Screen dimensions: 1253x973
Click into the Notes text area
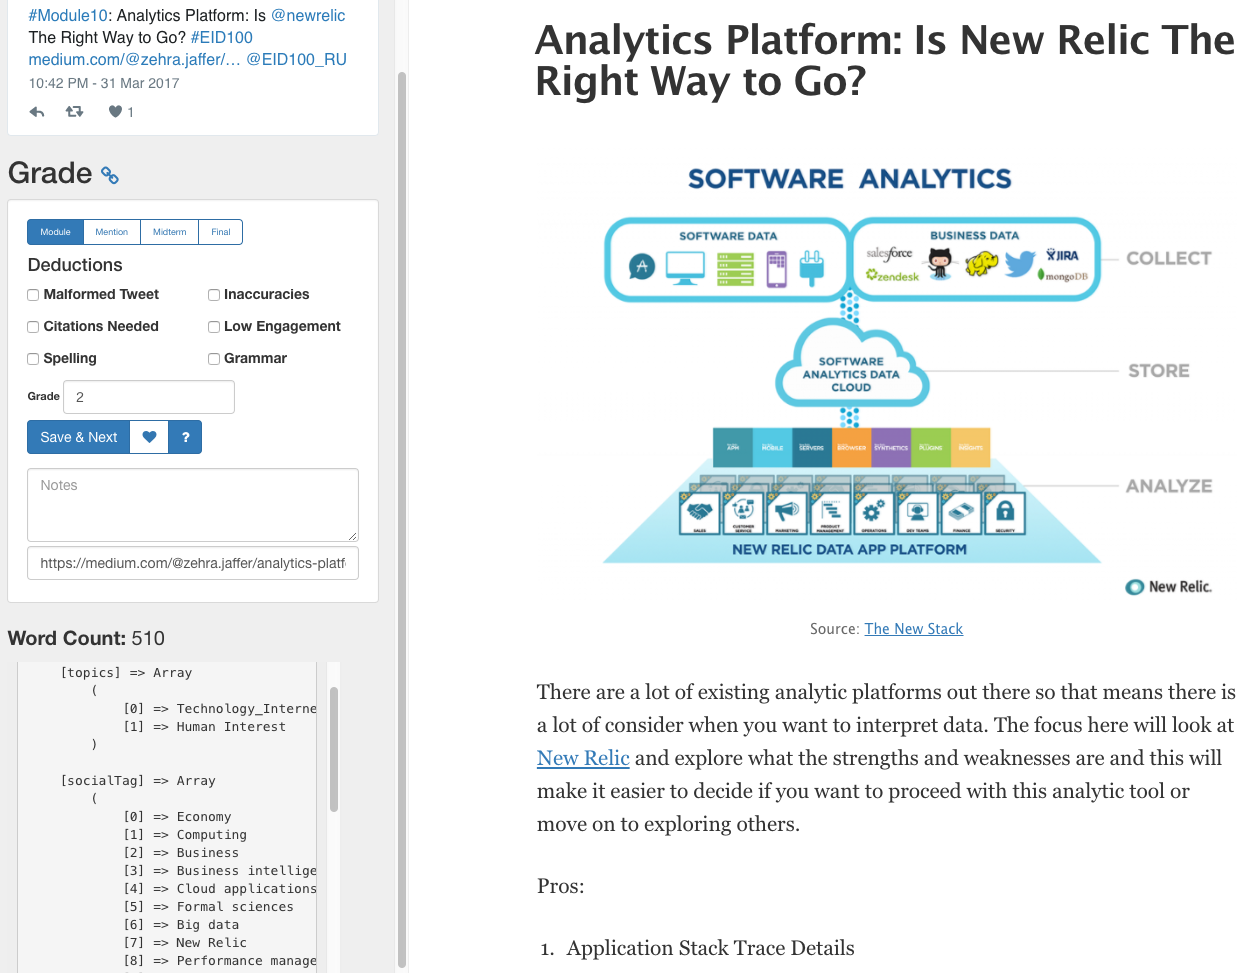[193, 505]
